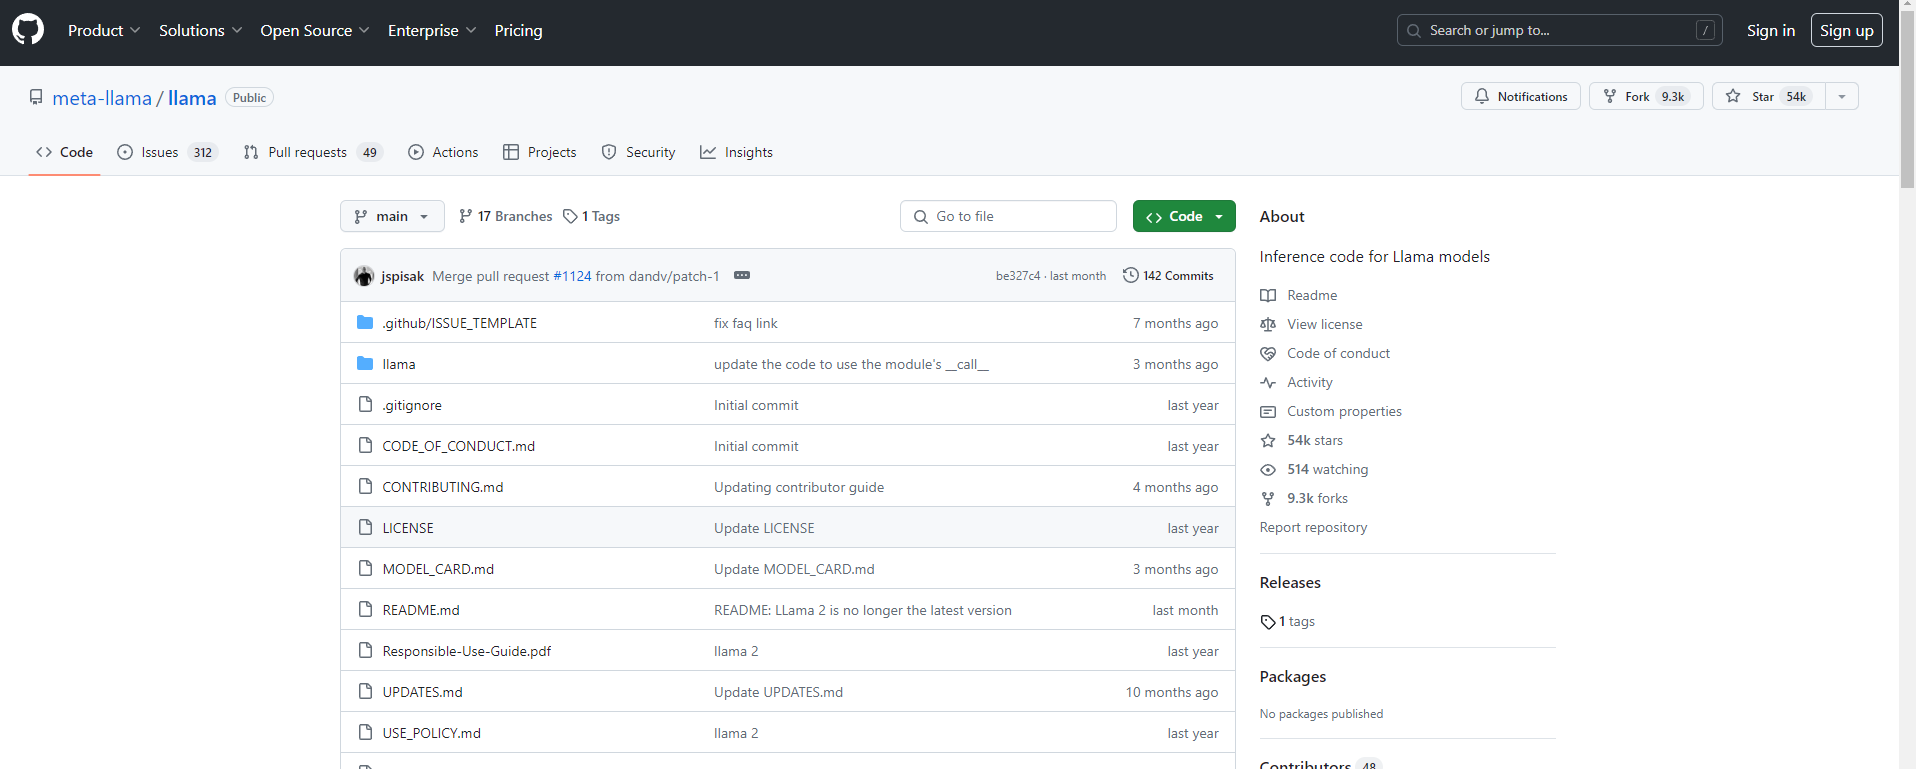Click the LICENSE file icon
This screenshot has width=1916, height=769.
[x=365, y=527]
